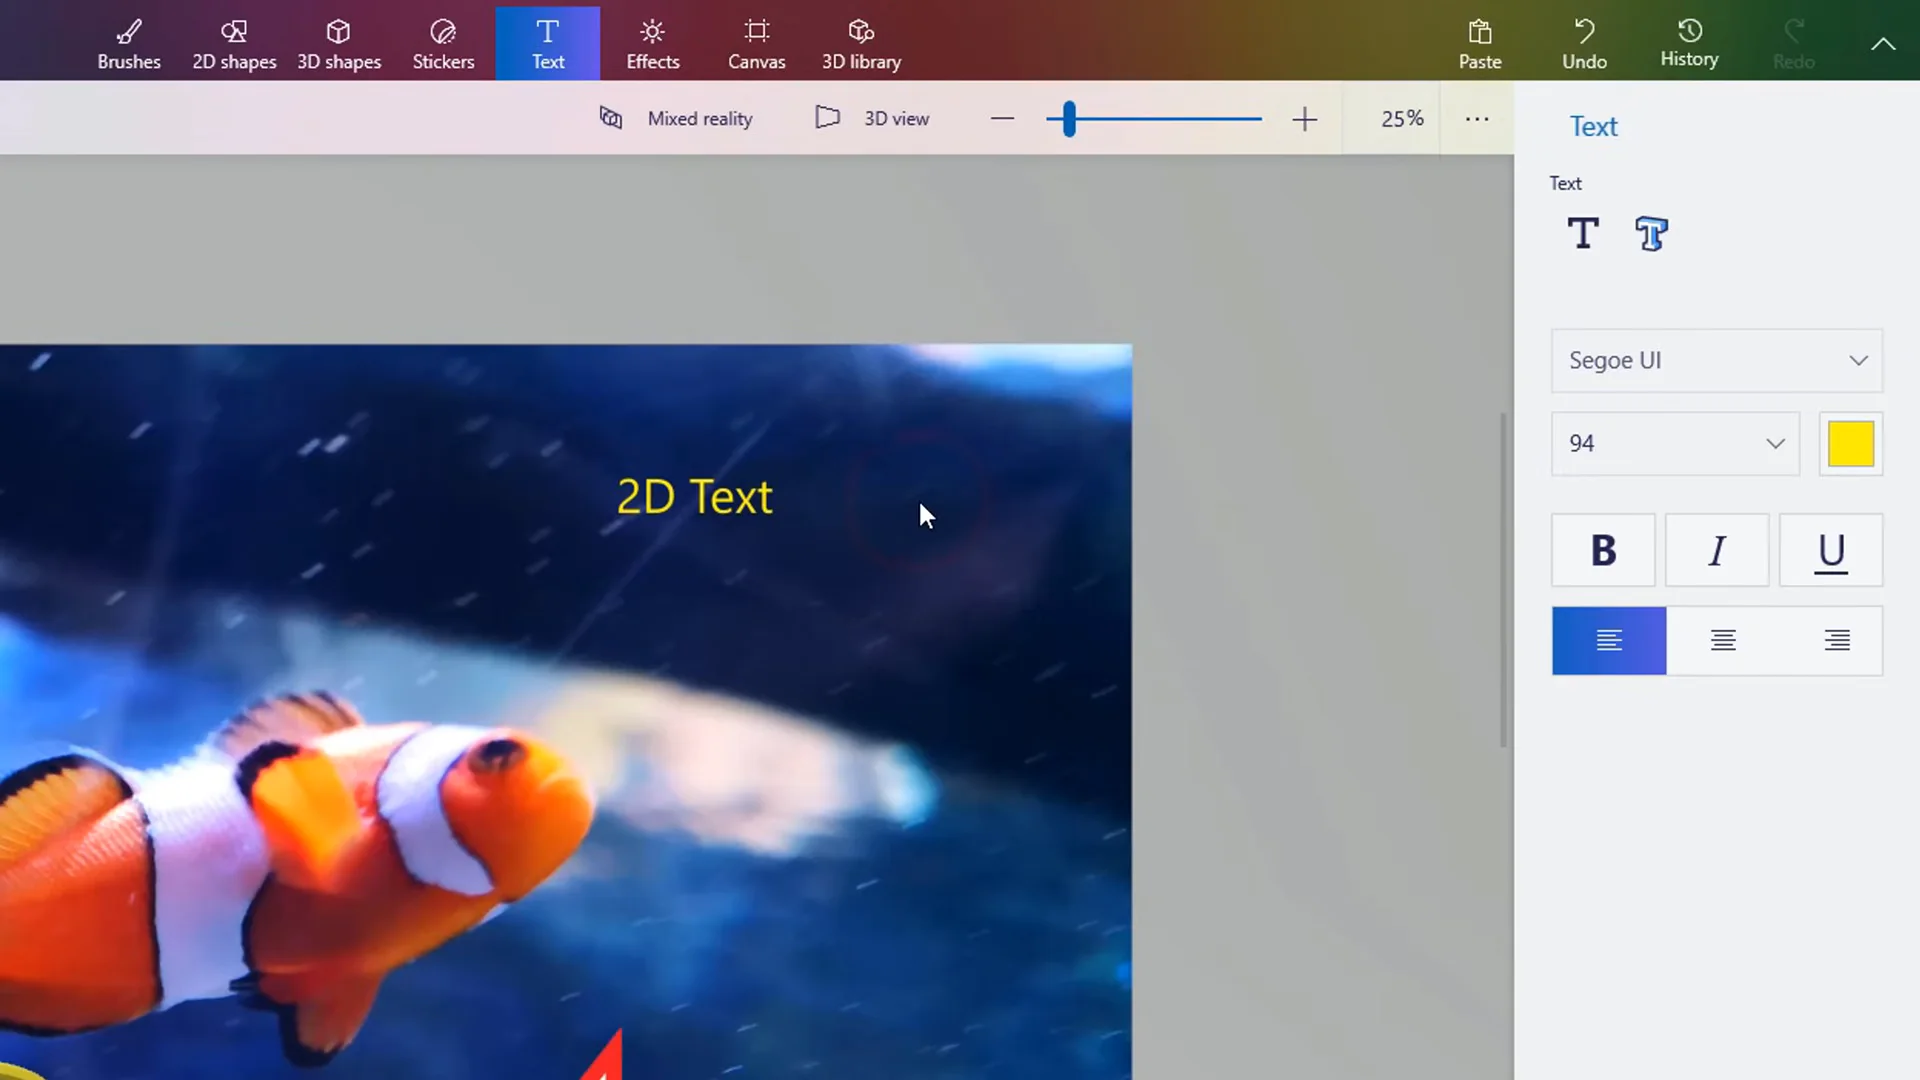Undo the last action

(x=1585, y=44)
